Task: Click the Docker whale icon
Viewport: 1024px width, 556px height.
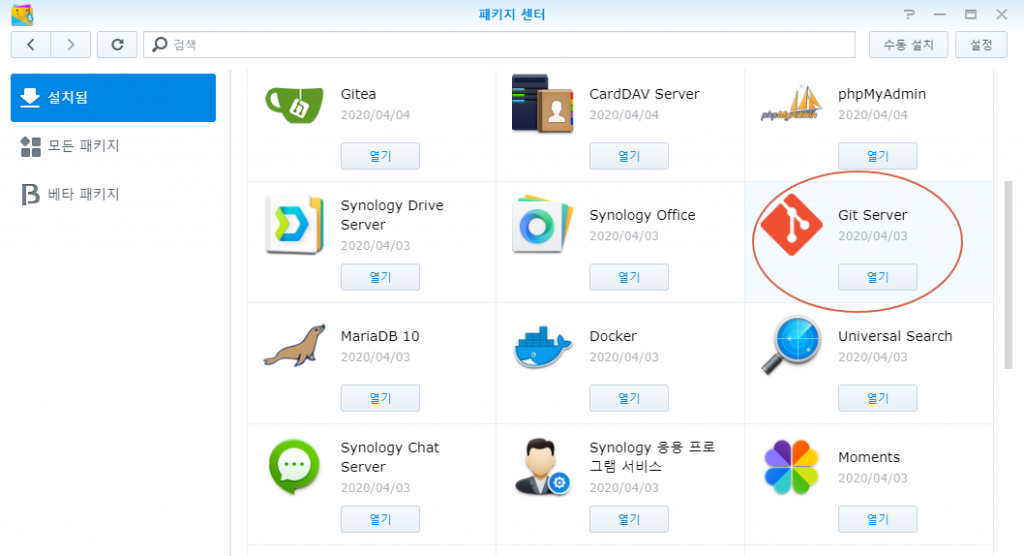Action: click(543, 346)
